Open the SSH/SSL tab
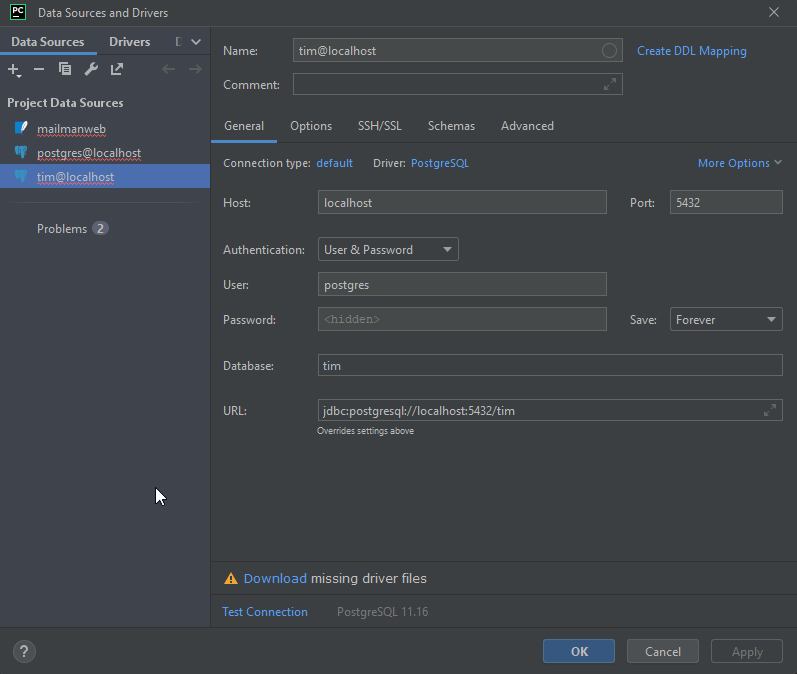This screenshot has height=674, width=797. (x=380, y=126)
